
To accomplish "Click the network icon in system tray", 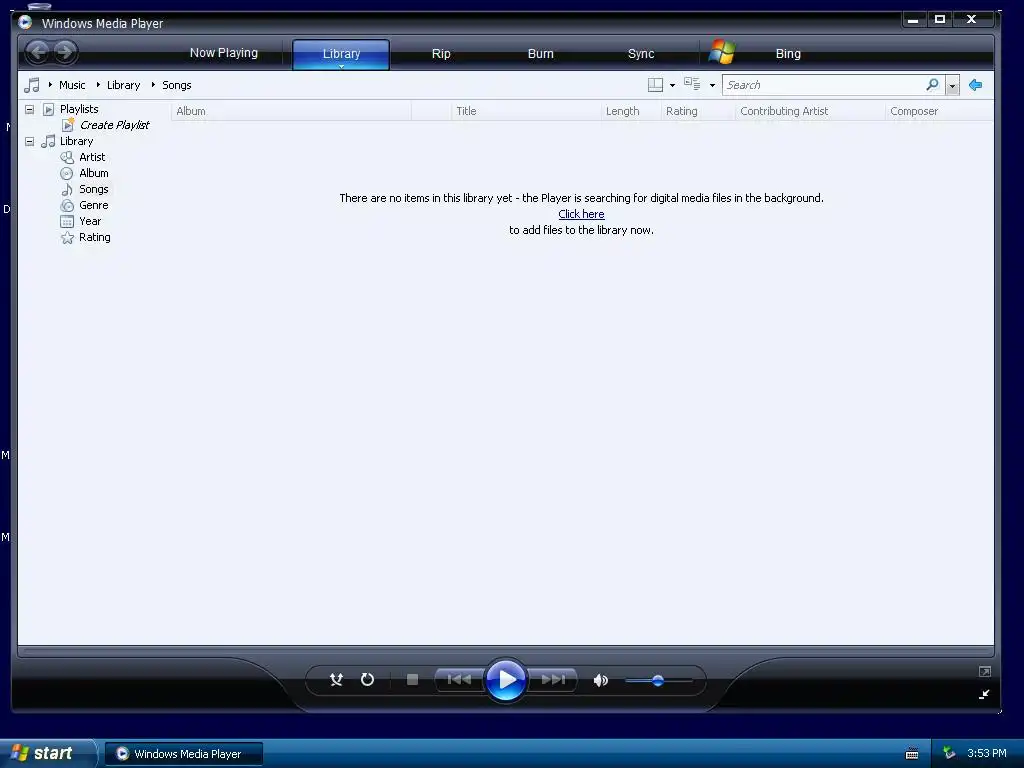I will tap(949, 753).
